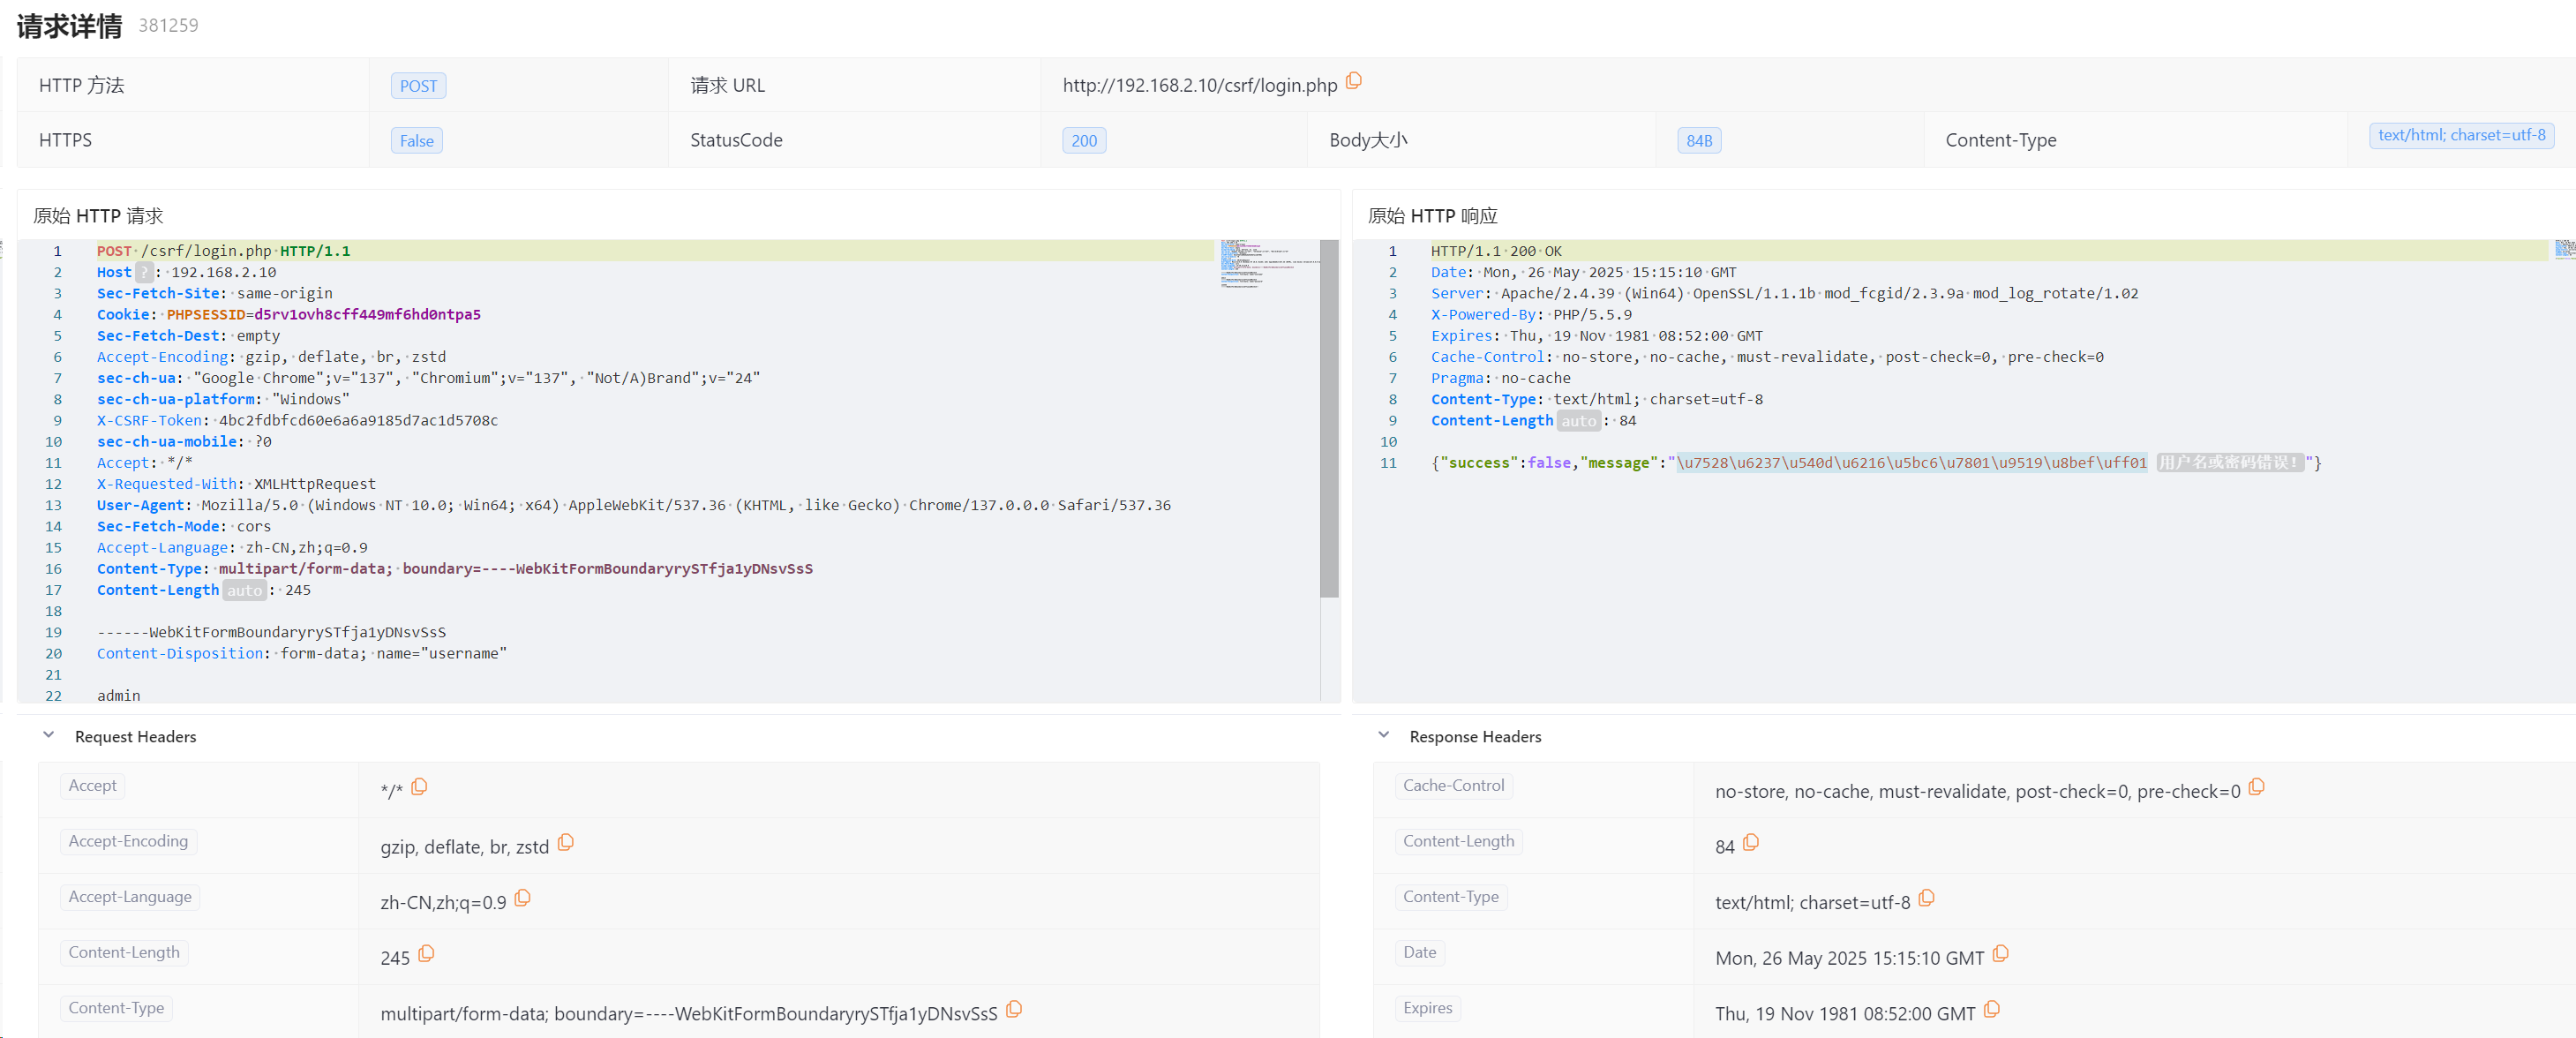This screenshot has width=2576, height=1038.
Task: Click the unknown marker after Host in request
Action: [x=144, y=272]
